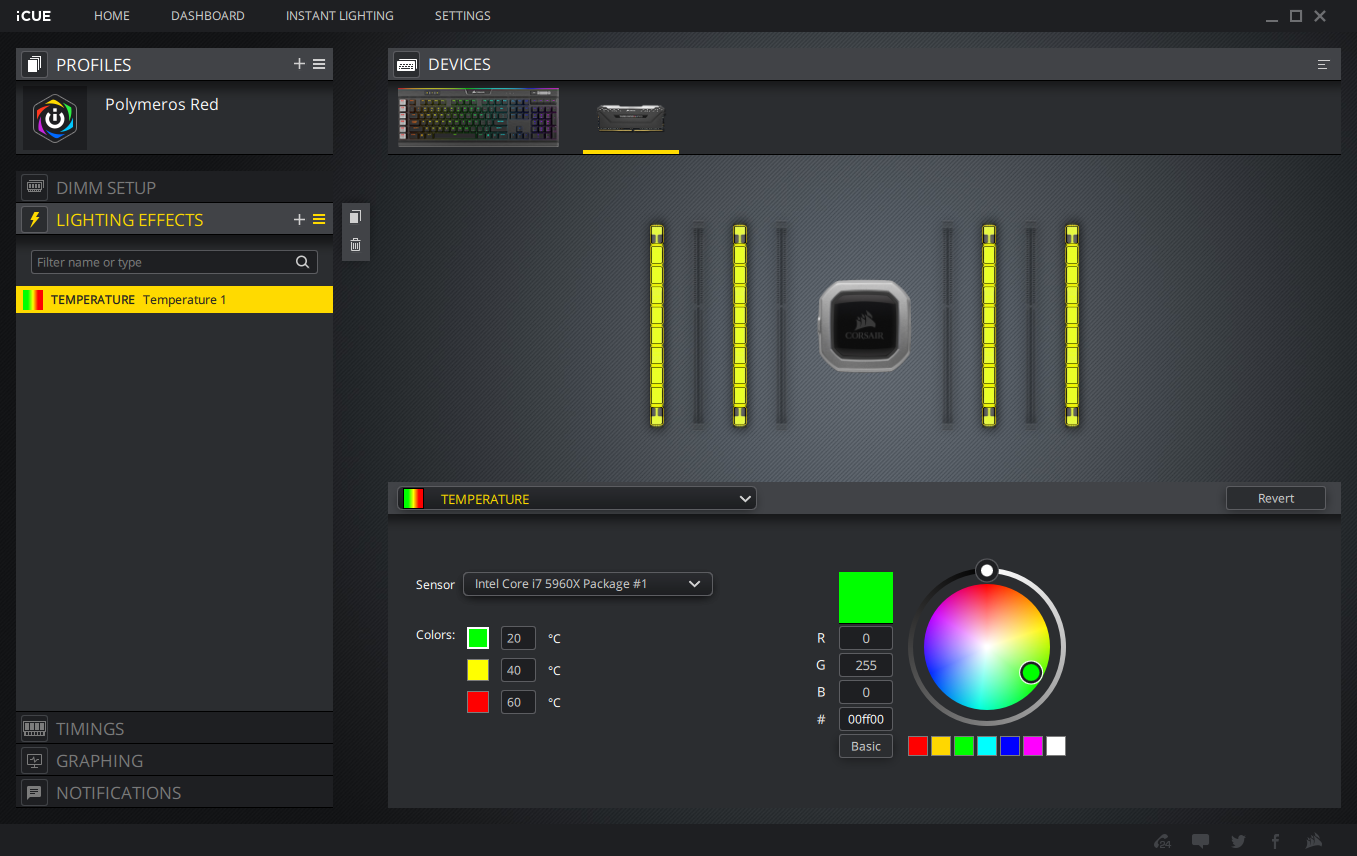This screenshot has height=856, width=1357.
Task: Click the Facebook icon in footer
Action: tap(1275, 841)
